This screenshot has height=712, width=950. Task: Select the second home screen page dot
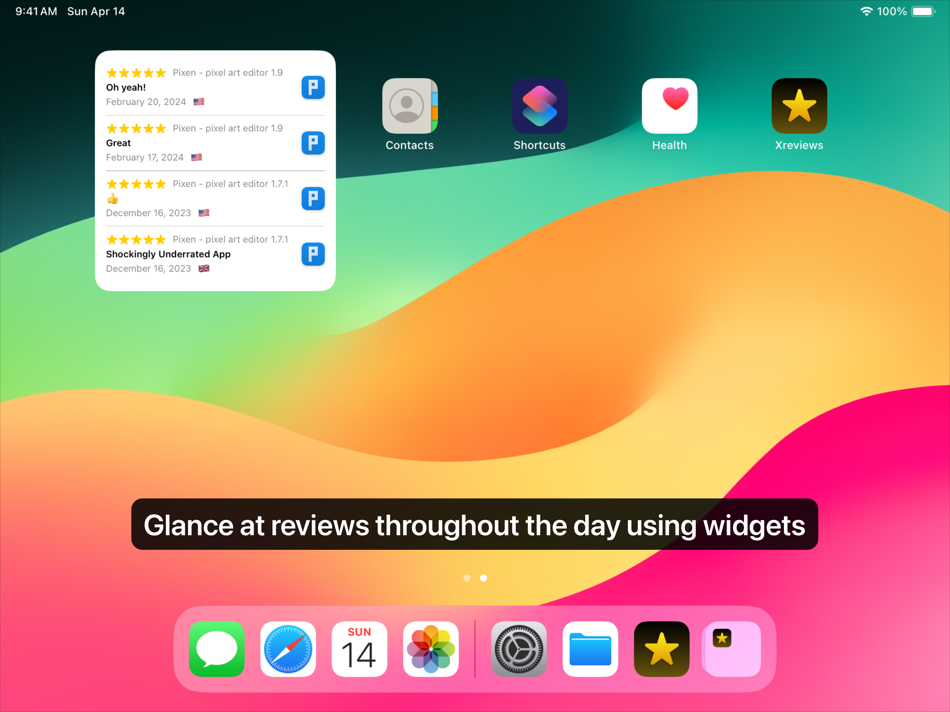[x=483, y=578]
